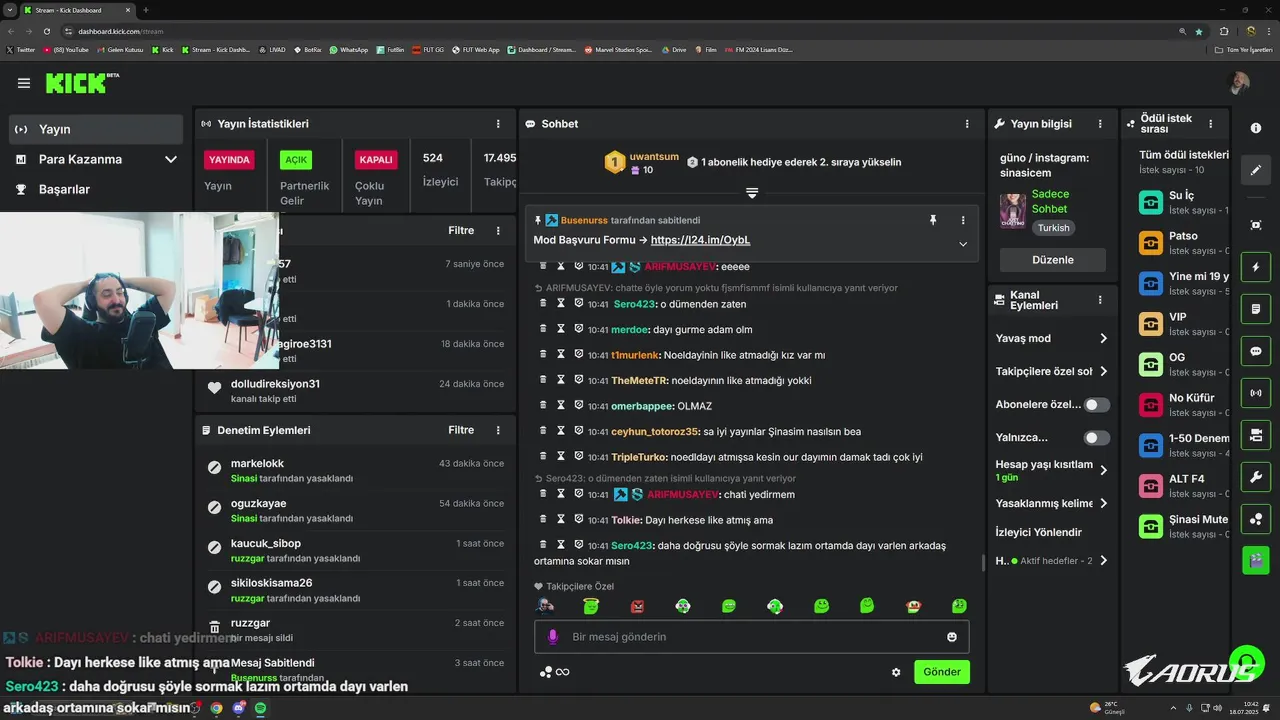1280x720 pixels.
Task: Open the Yavaş mod settings chevron
Action: 1103,339
